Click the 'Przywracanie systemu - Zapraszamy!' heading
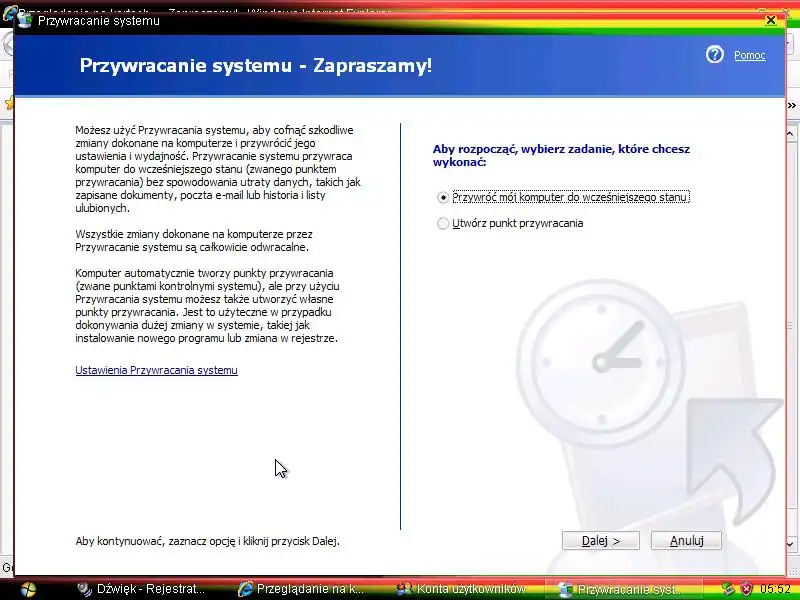The width and height of the screenshot is (800, 600). (256, 66)
